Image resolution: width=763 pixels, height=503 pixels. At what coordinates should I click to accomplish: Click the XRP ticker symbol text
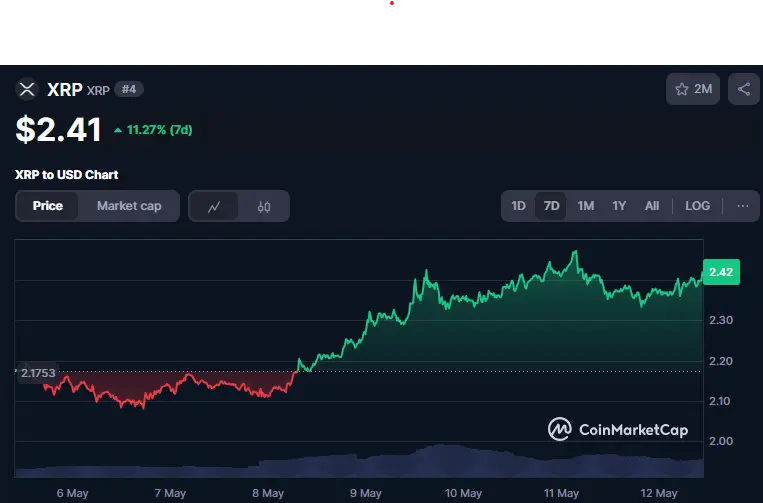98,90
